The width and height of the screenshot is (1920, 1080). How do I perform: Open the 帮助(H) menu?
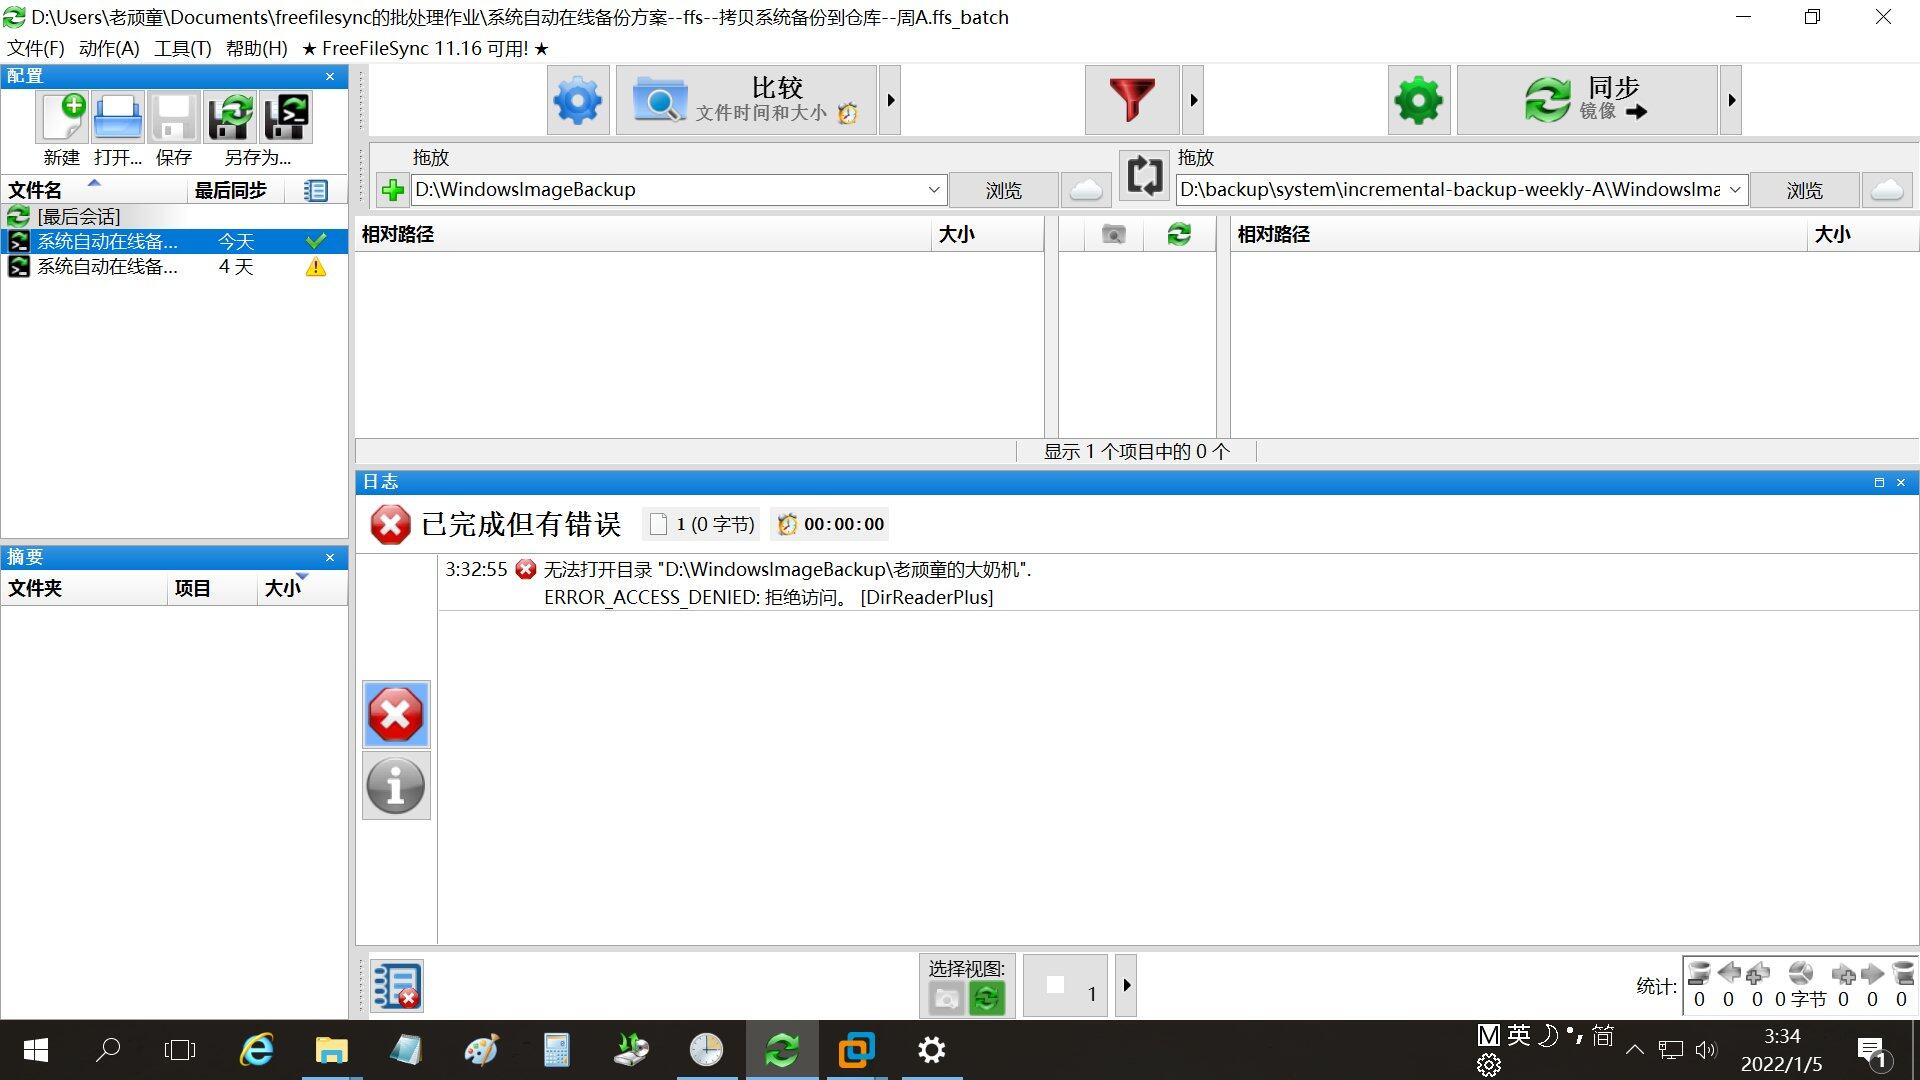click(x=257, y=48)
